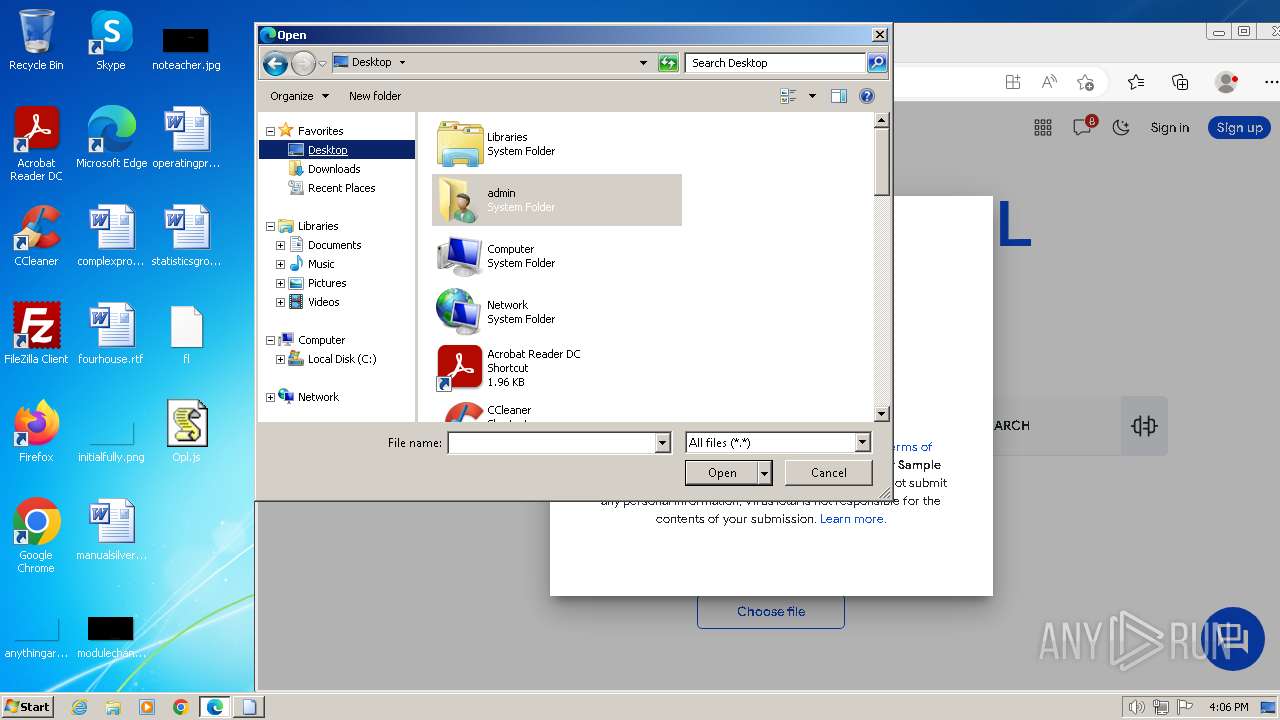The height and width of the screenshot is (720, 1280).
Task: Click VirusTotal Sign in link
Action: point(1169,127)
